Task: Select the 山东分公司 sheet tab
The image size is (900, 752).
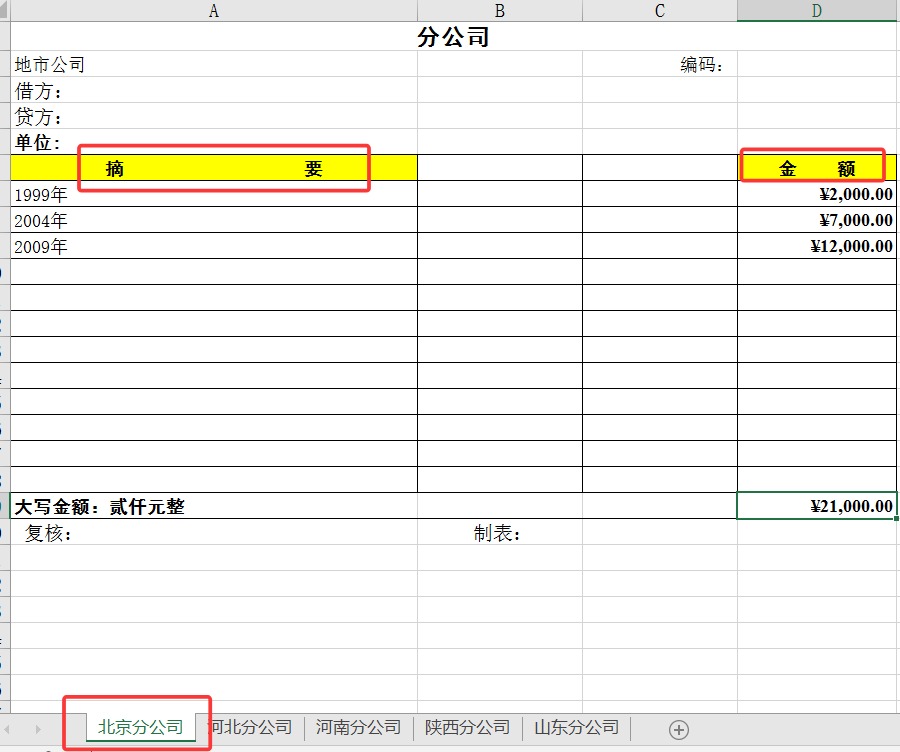Action: 576,727
